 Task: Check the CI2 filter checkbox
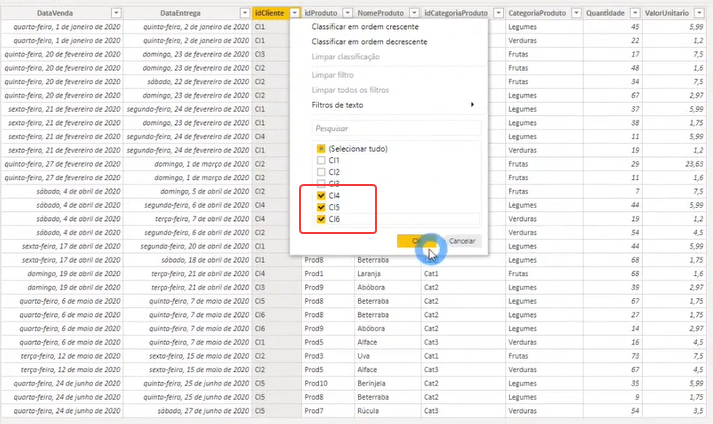click(x=321, y=172)
